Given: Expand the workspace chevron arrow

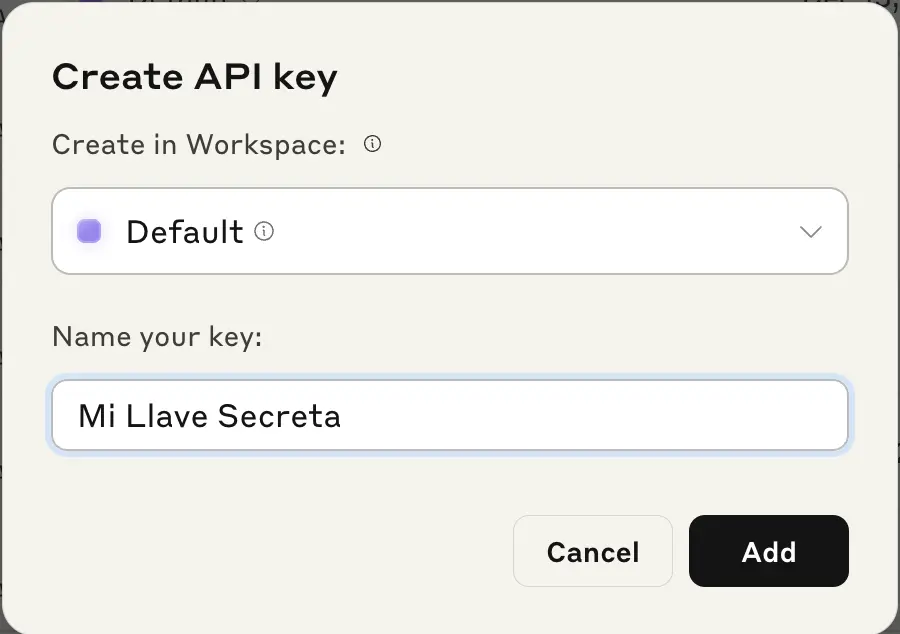Looking at the screenshot, I should click(x=811, y=232).
